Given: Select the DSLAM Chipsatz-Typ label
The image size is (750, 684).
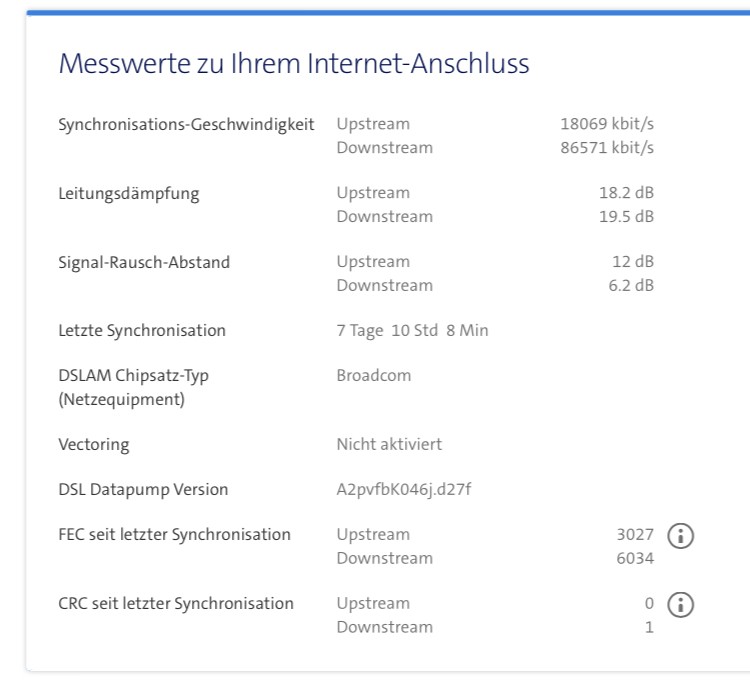Looking at the screenshot, I should pyautogui.click(x=134, y=376).
